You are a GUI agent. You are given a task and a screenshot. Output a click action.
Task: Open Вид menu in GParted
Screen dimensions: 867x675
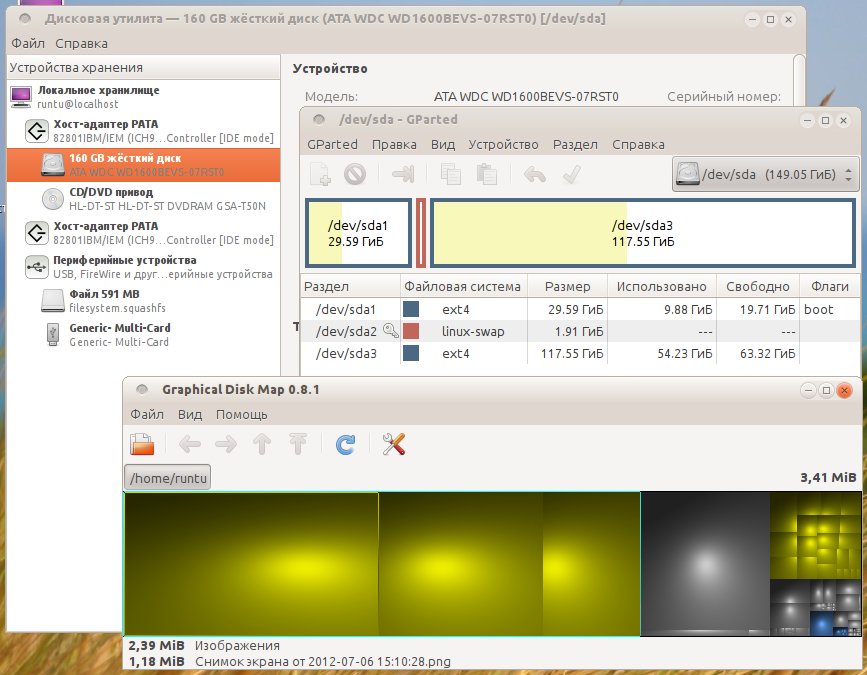(x=443, y=144)
